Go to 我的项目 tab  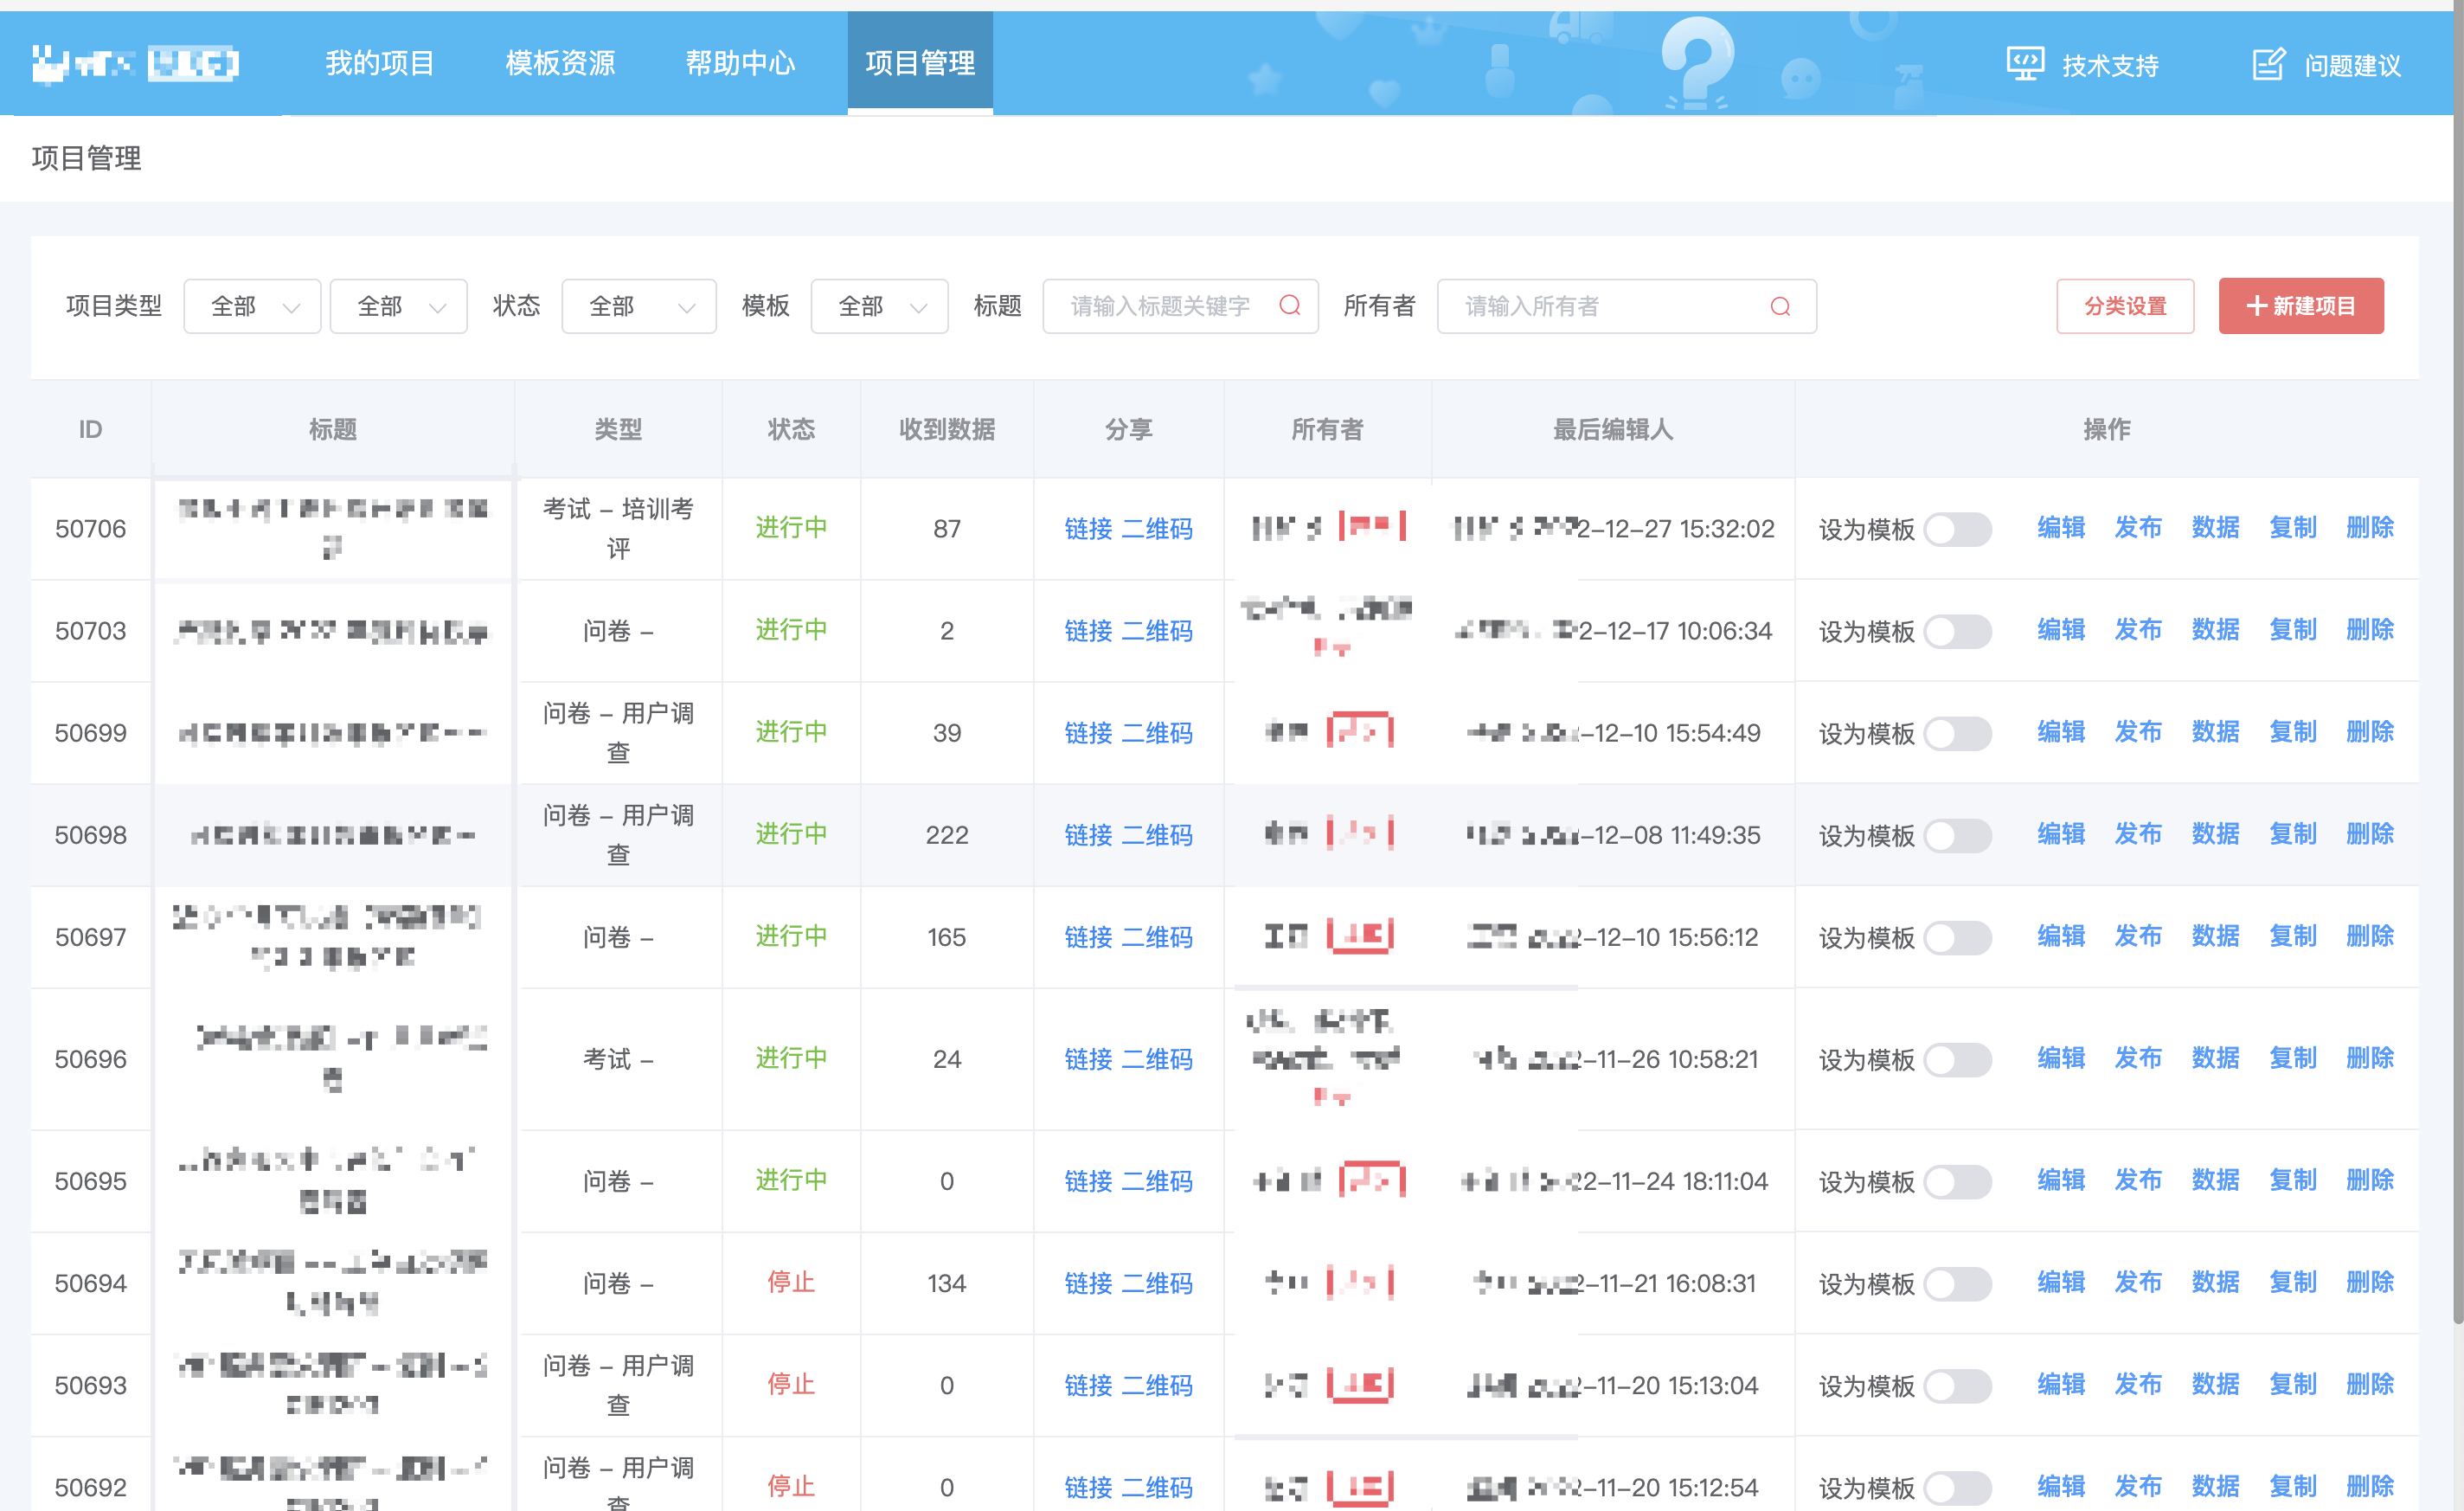(x=380, y=63)
